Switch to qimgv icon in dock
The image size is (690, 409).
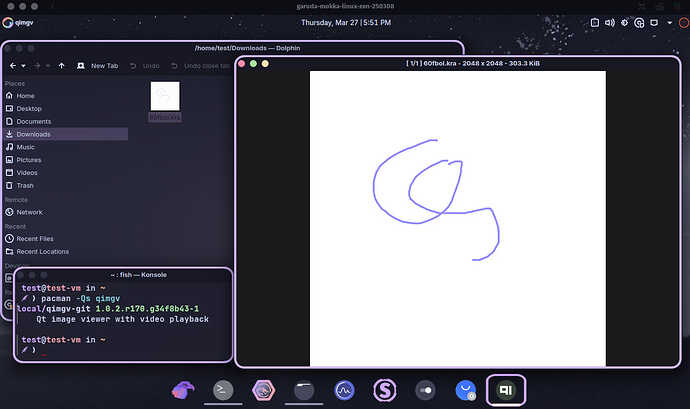coord(506,390)
